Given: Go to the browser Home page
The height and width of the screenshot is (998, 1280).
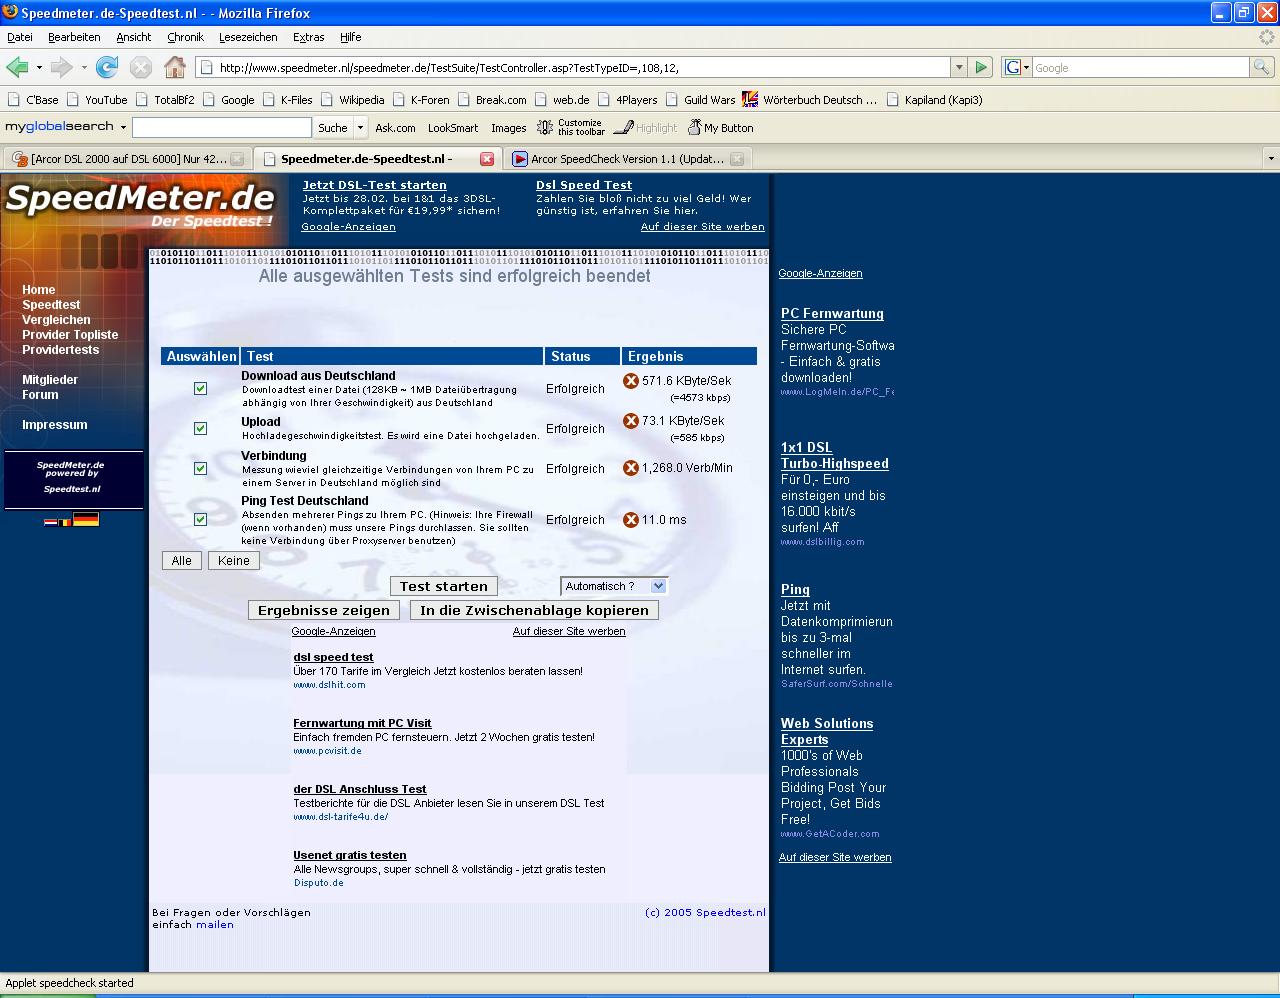Looking at the screenshot, I should (x=175, y=67).
